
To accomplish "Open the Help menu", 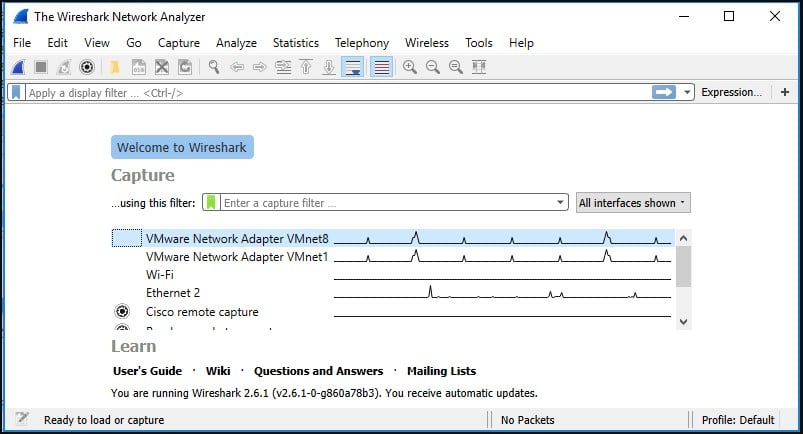I will [x=521, y=43].
